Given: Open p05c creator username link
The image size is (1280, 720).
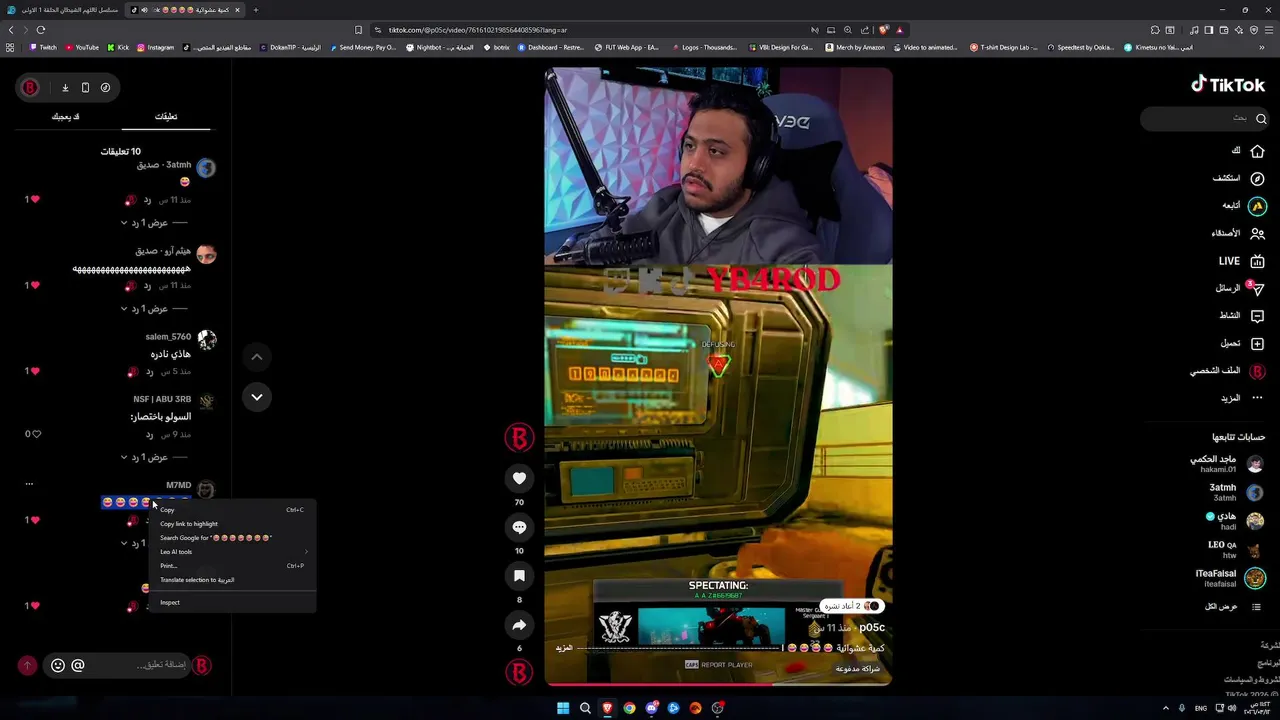Looking at the screenshot, I should [x=872, y=627].
